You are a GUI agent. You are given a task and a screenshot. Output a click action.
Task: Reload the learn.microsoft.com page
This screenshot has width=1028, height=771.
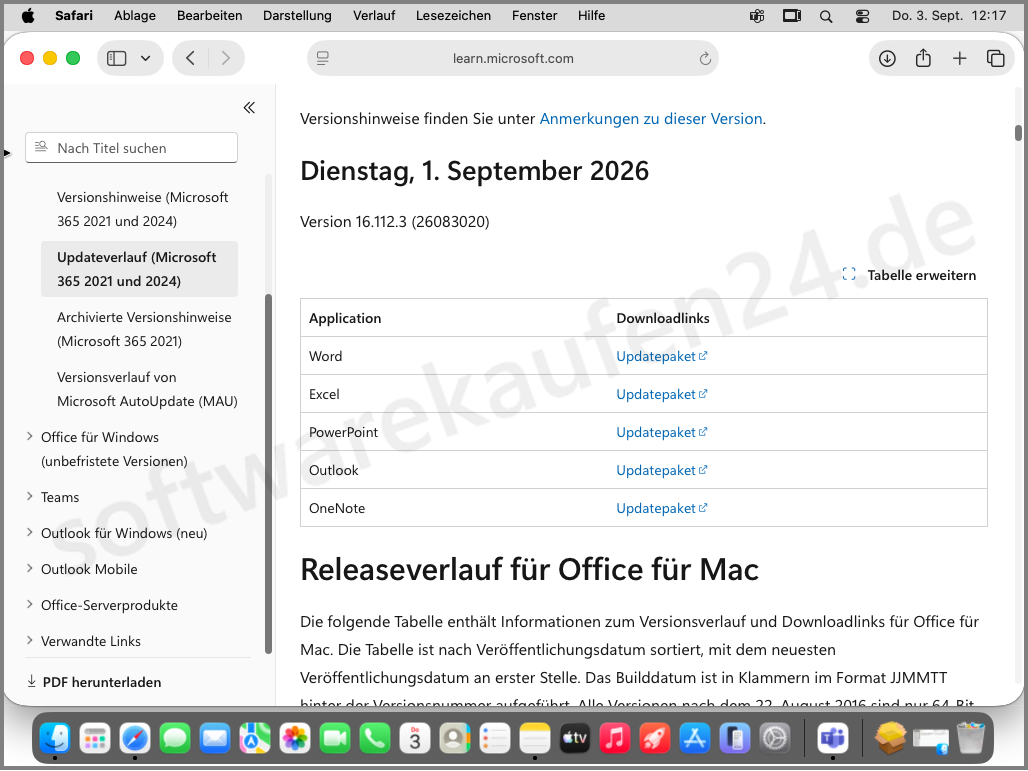(x=705, y=58)
